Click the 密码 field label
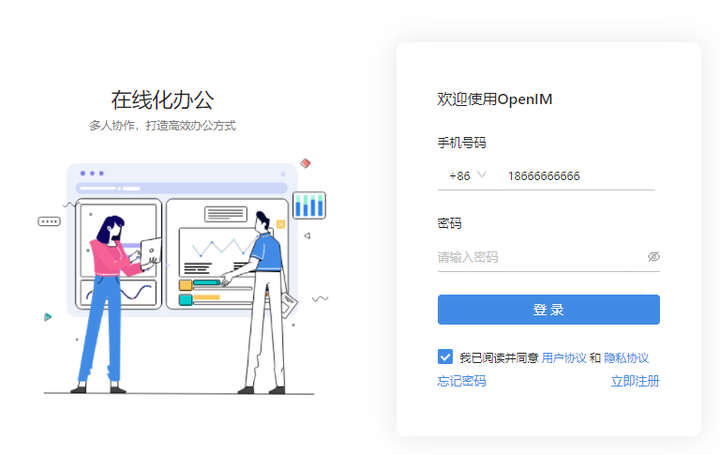The height and width of the screenshot is (455, 720). pyautogui.click(x=450, y=224)
